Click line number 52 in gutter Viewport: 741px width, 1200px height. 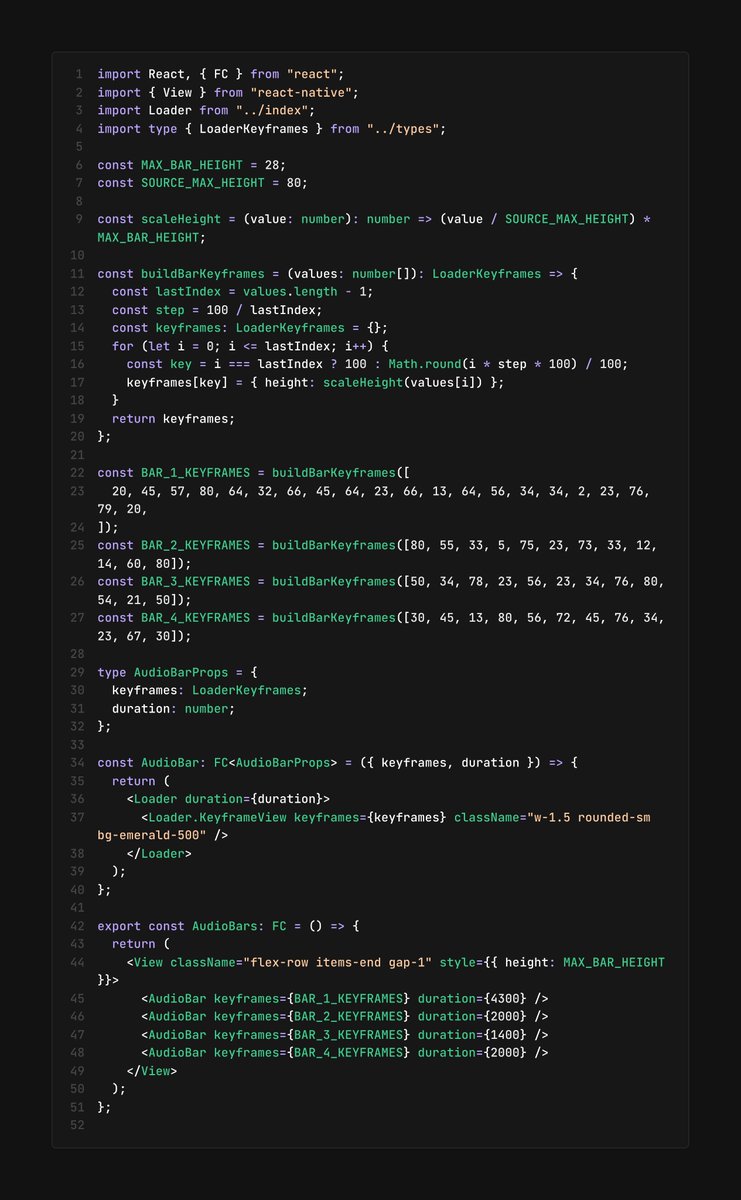pos(77,1124)
